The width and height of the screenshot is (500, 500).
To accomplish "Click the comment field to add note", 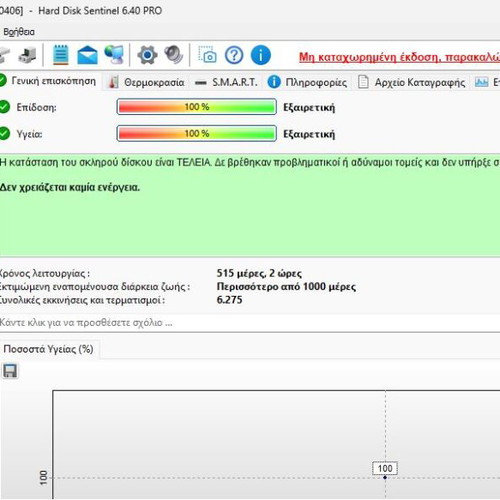I will point(250,323).
